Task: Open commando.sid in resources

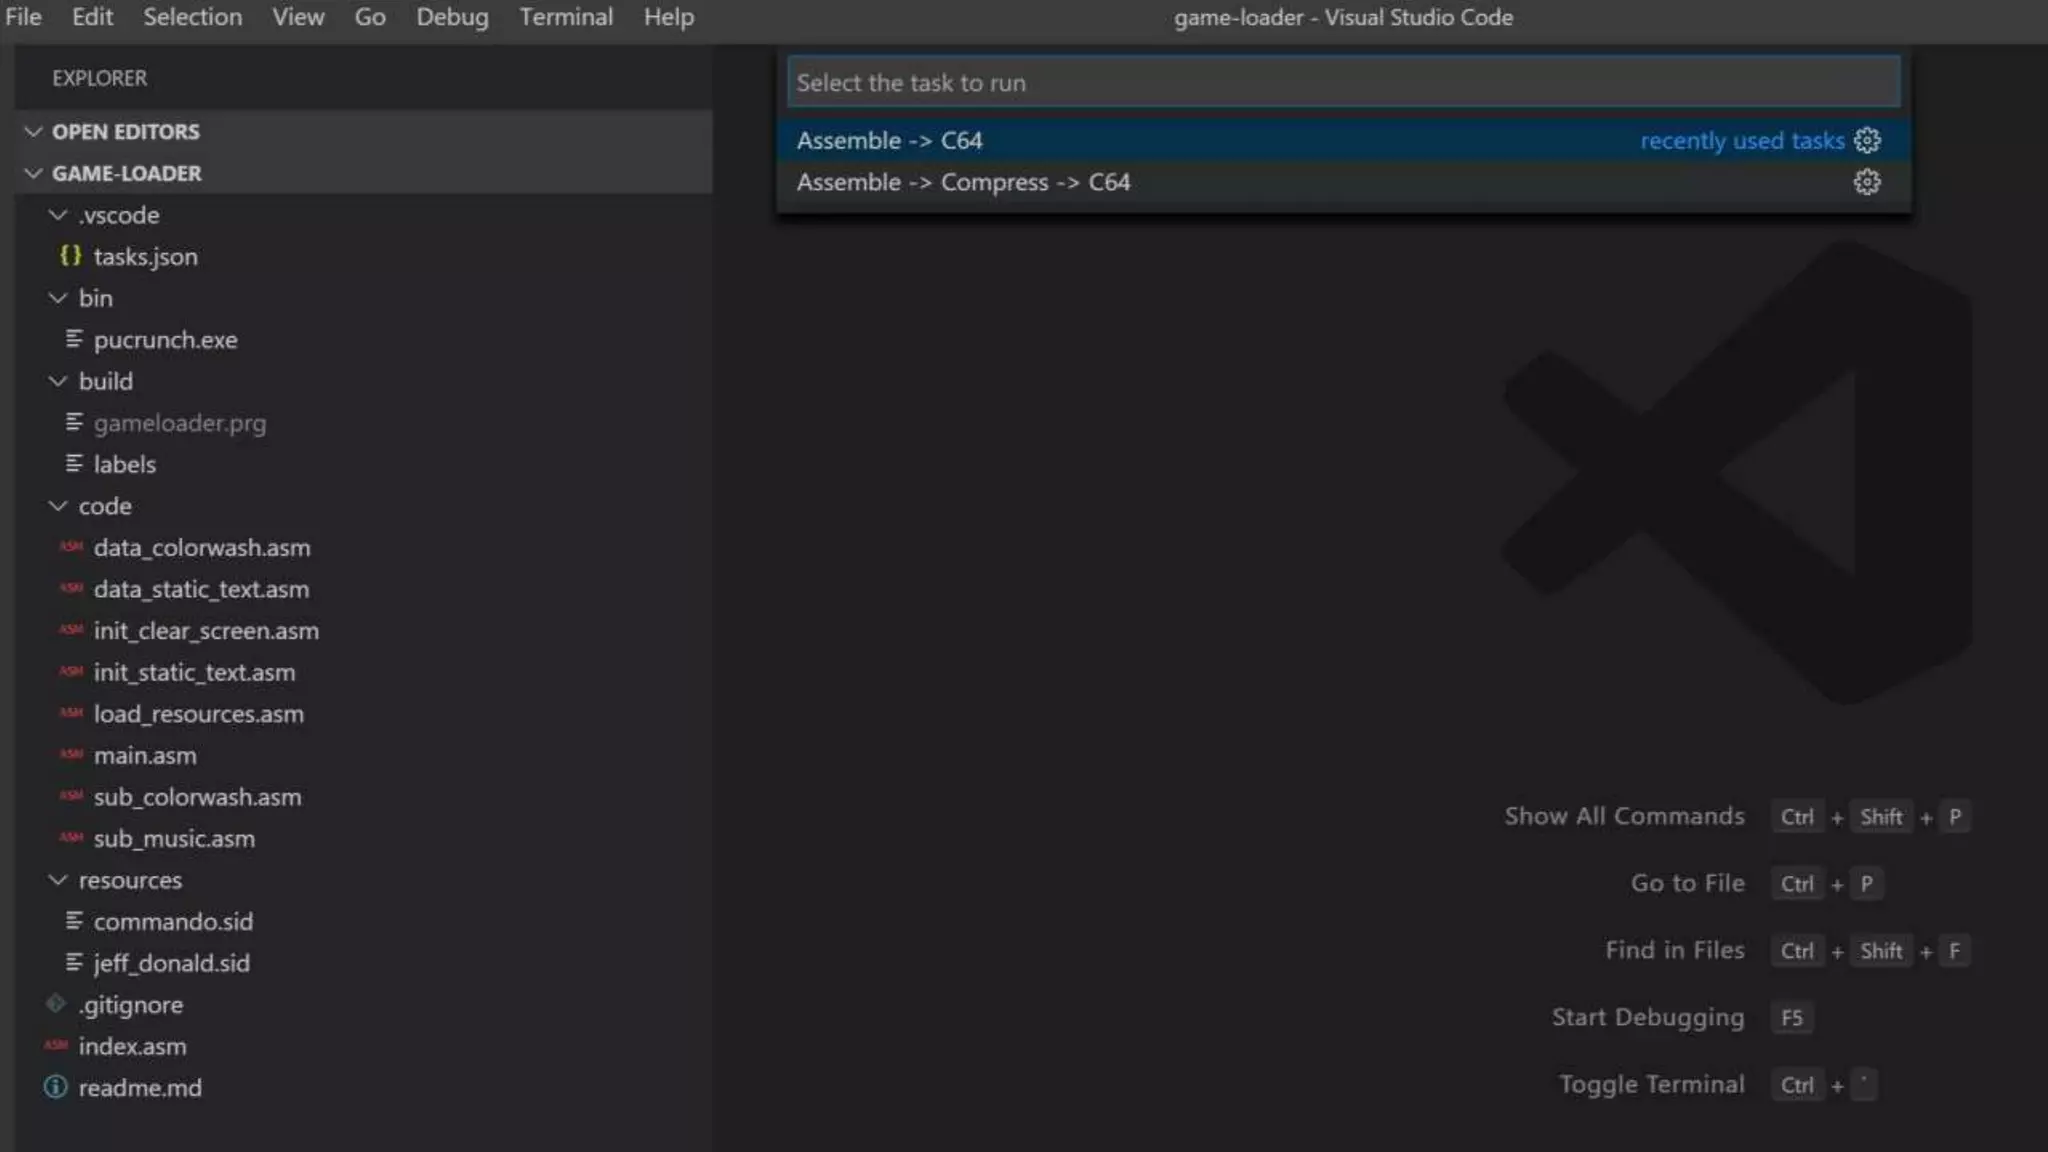Action: click(x=173, y=921)
